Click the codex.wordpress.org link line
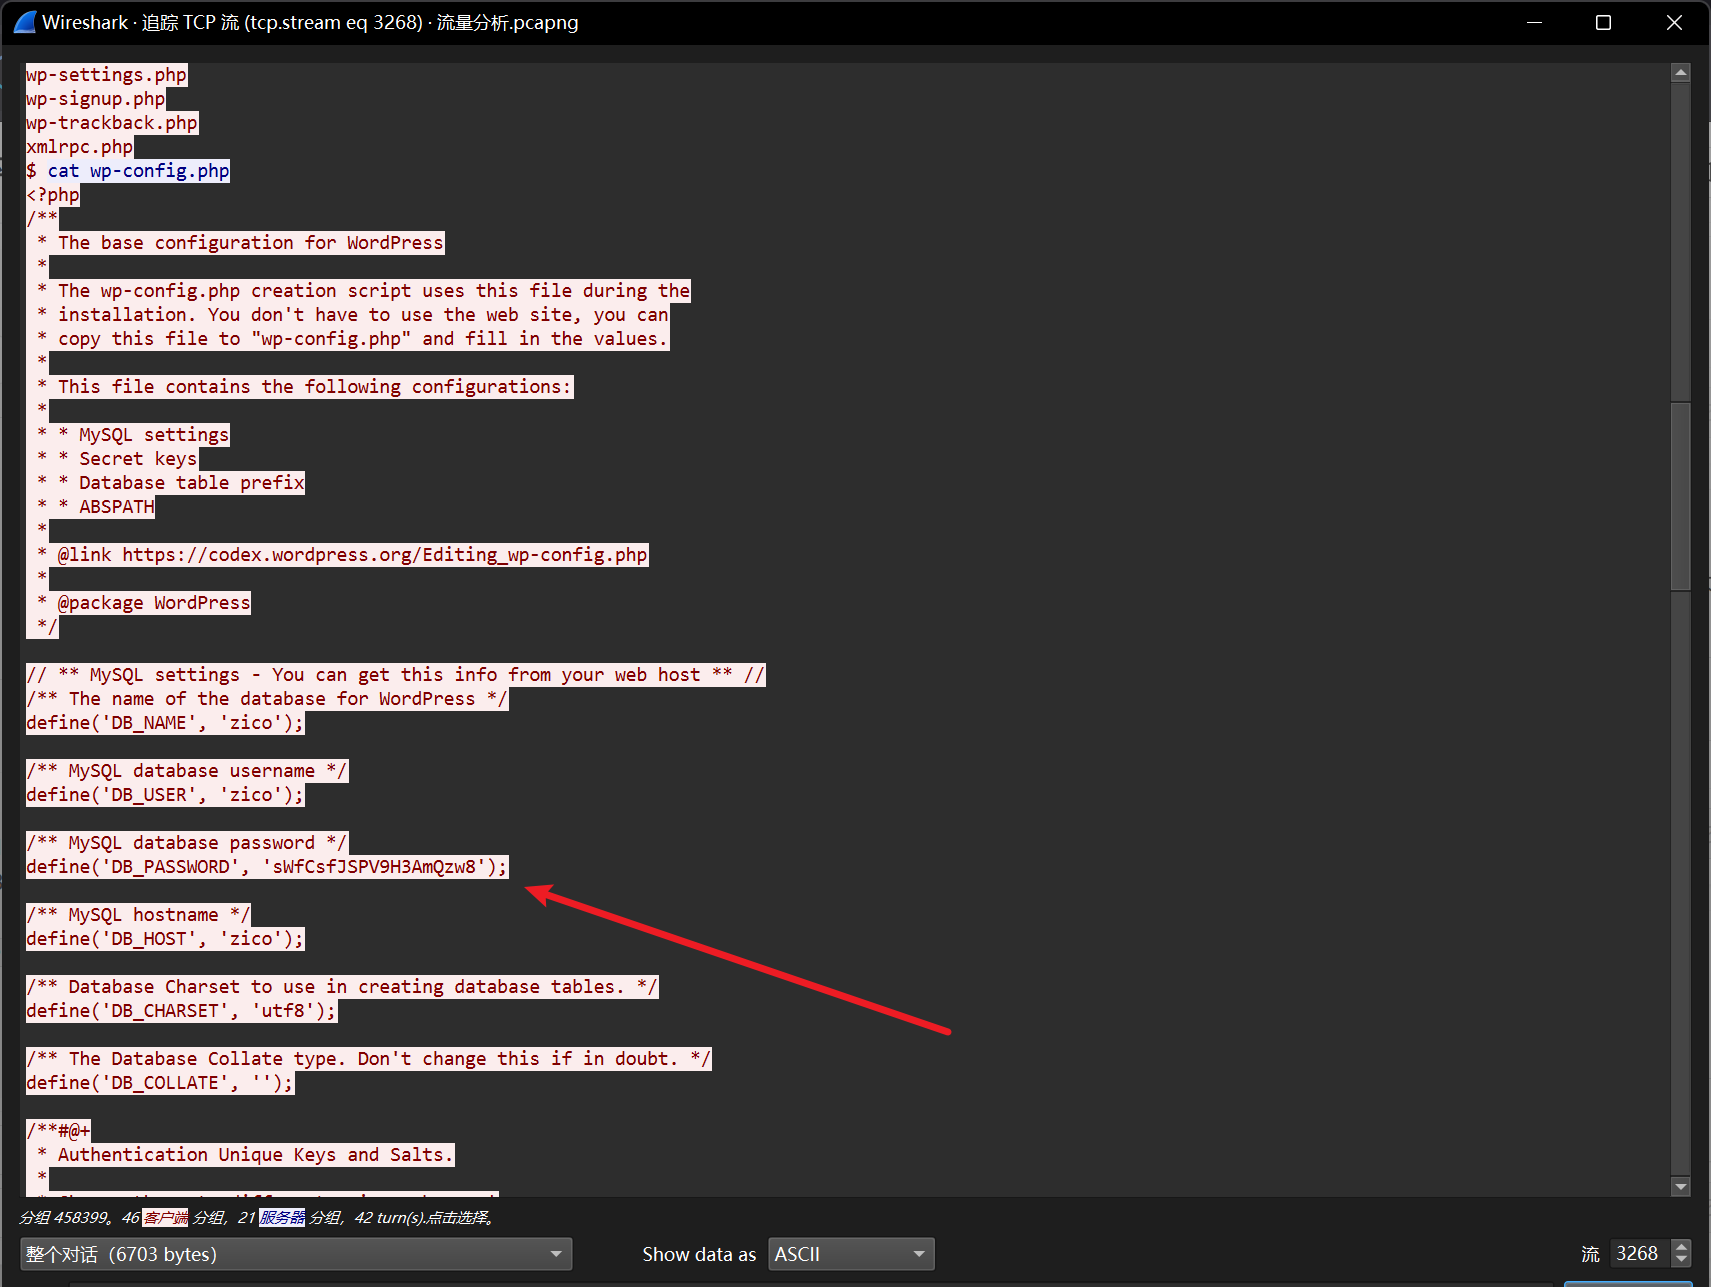The height and width of the screenshot is (1287, 1711). (352, 555)
